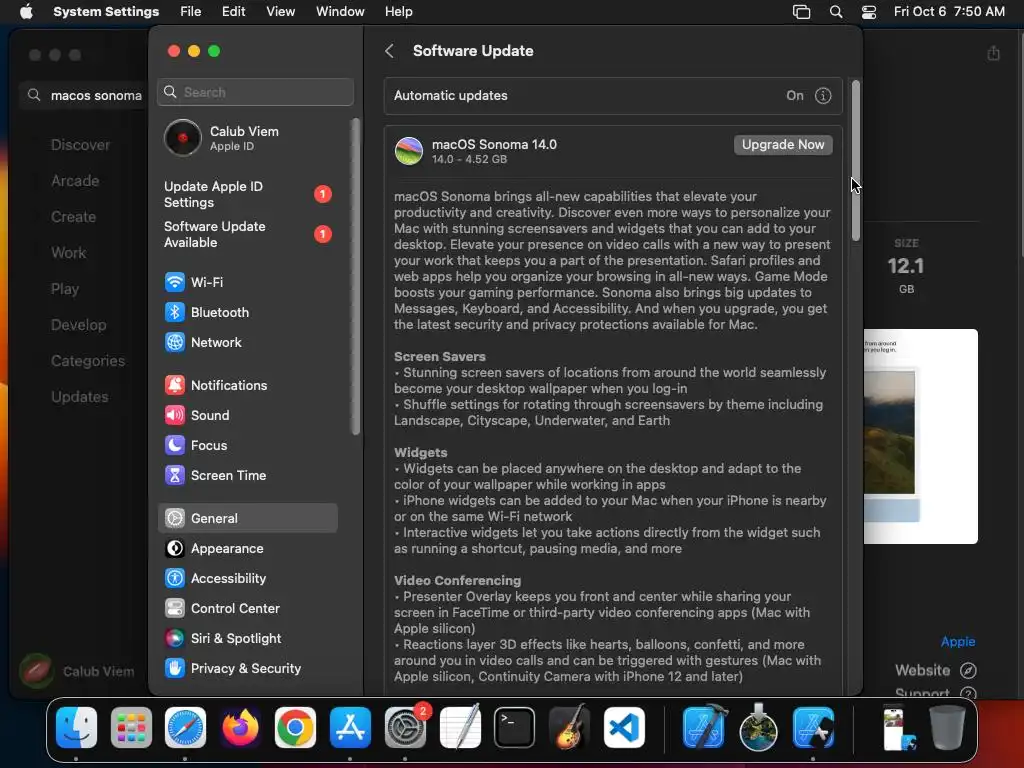Click the Software Update pane scrollbar
This screenshot has height=768, width=1024.
pos(856,161)
